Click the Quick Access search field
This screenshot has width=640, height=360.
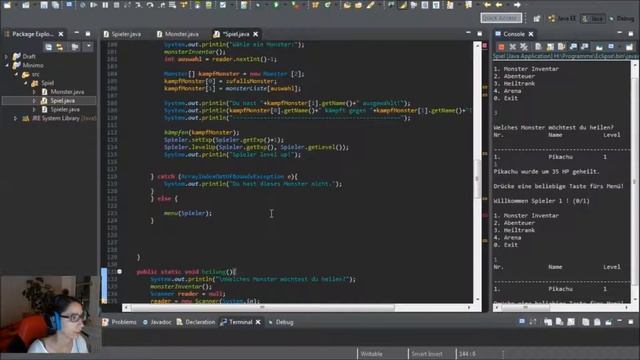(501, 18)
